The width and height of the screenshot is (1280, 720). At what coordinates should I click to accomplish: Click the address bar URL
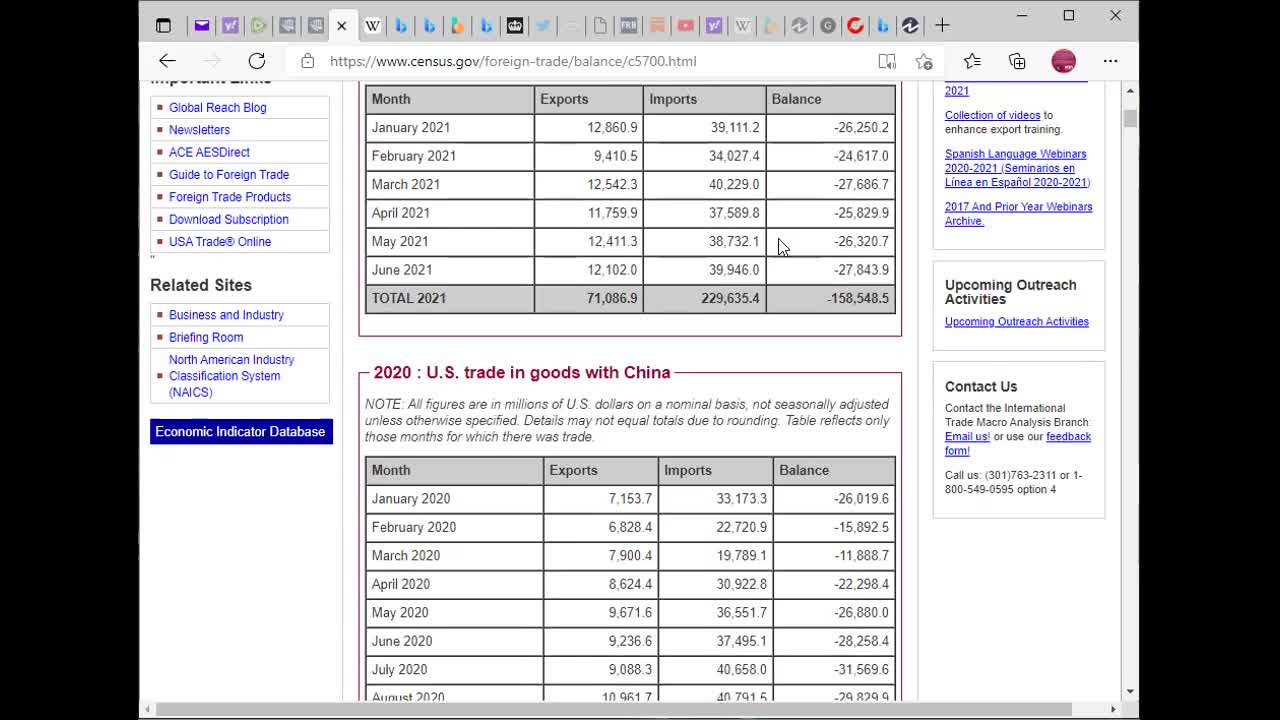(513, 61)
